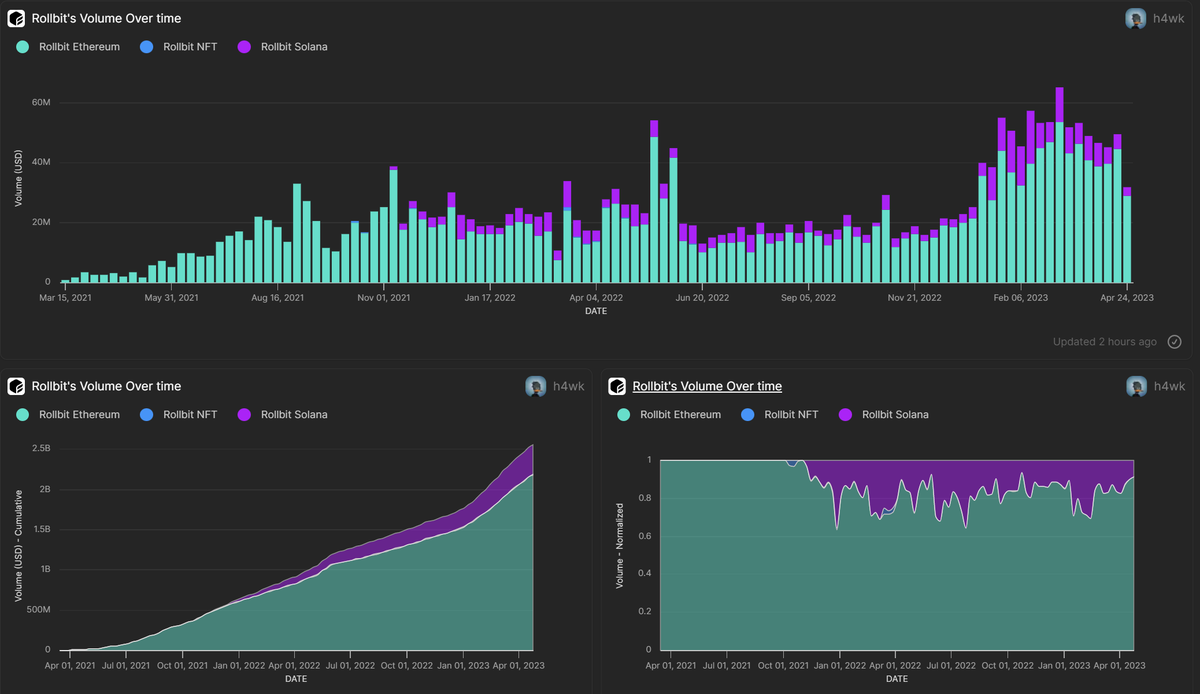1200x694 pixels.
Task: Open h4wk username link in normalized chart header
Action: [x=1169, y=386]
